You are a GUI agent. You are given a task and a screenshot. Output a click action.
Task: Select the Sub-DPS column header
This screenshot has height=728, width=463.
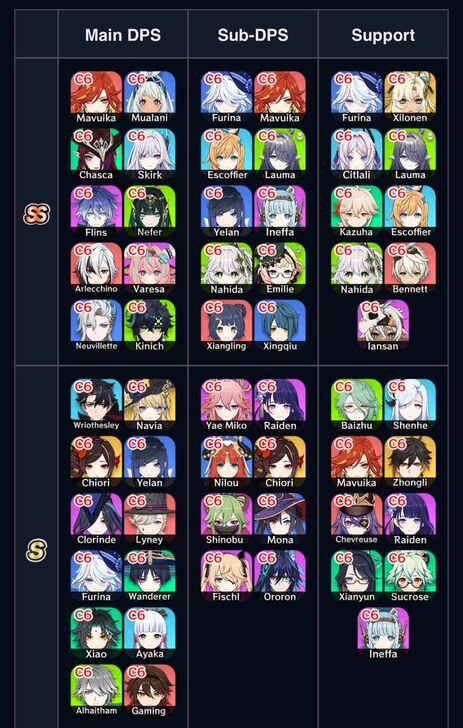point(253,35)
